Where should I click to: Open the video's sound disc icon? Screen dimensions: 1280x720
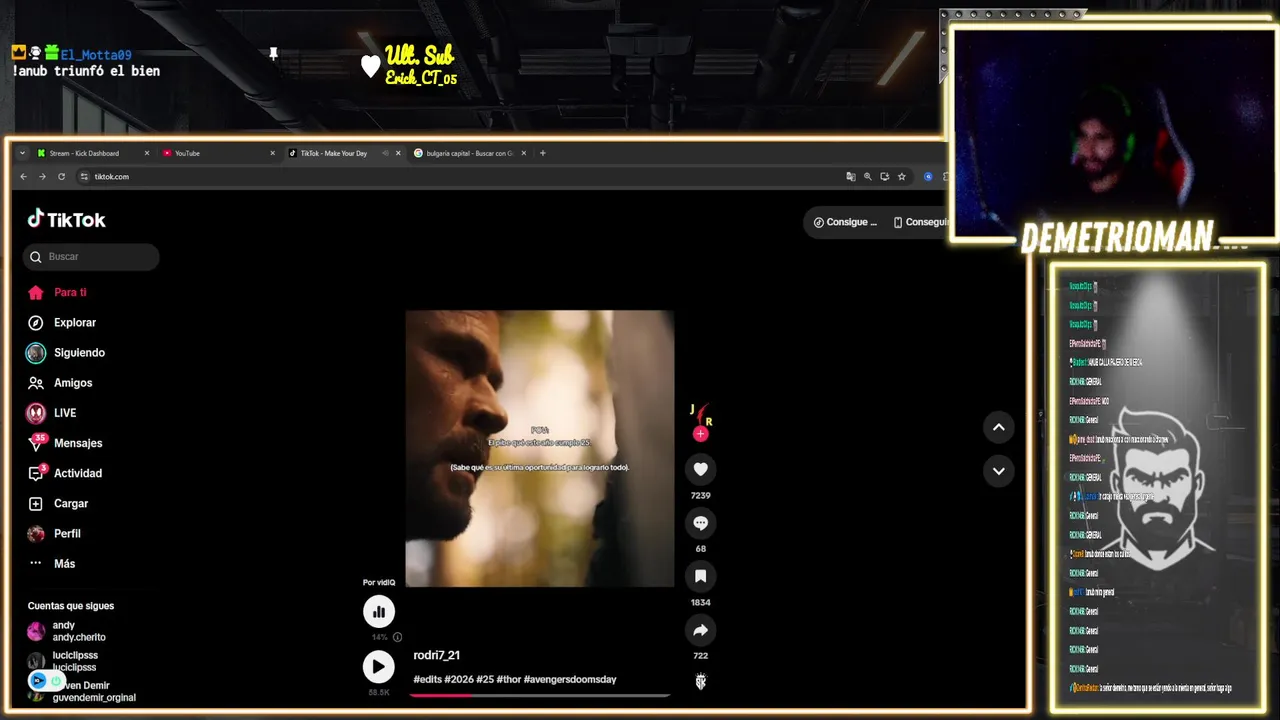(700, 681)
